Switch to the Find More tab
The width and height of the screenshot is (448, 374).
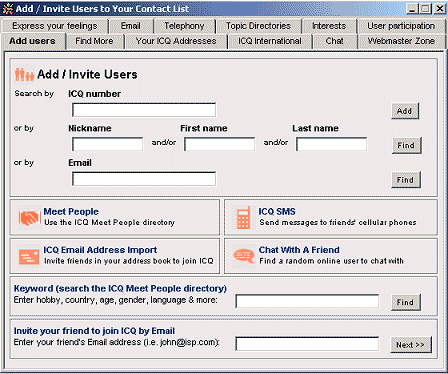94,41
